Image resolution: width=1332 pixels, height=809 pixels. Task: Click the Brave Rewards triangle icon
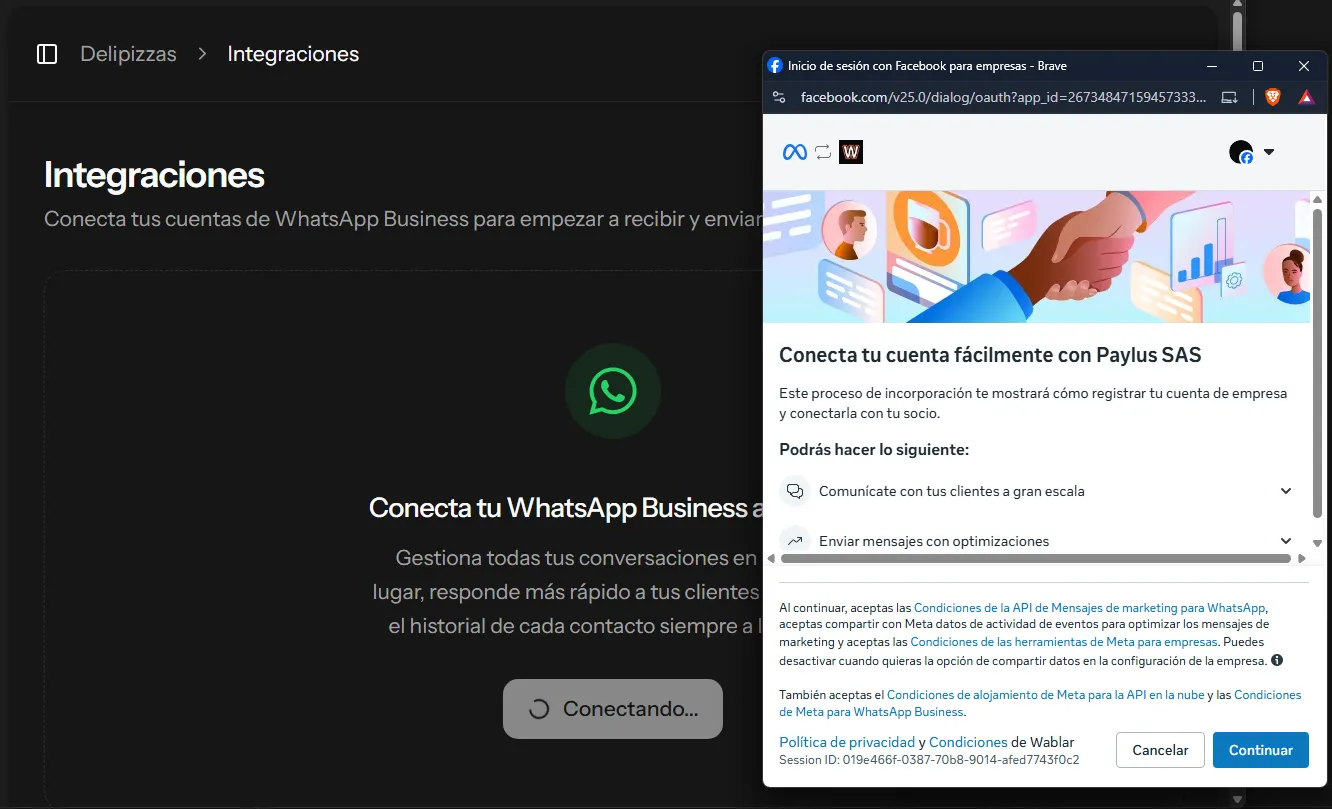click(x=1306, y=97)
